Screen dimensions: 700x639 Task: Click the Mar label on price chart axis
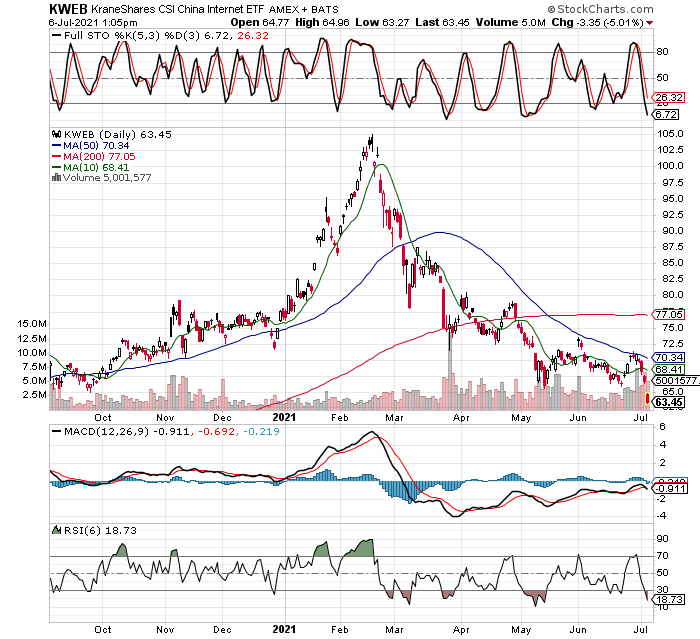coord(394,418)
